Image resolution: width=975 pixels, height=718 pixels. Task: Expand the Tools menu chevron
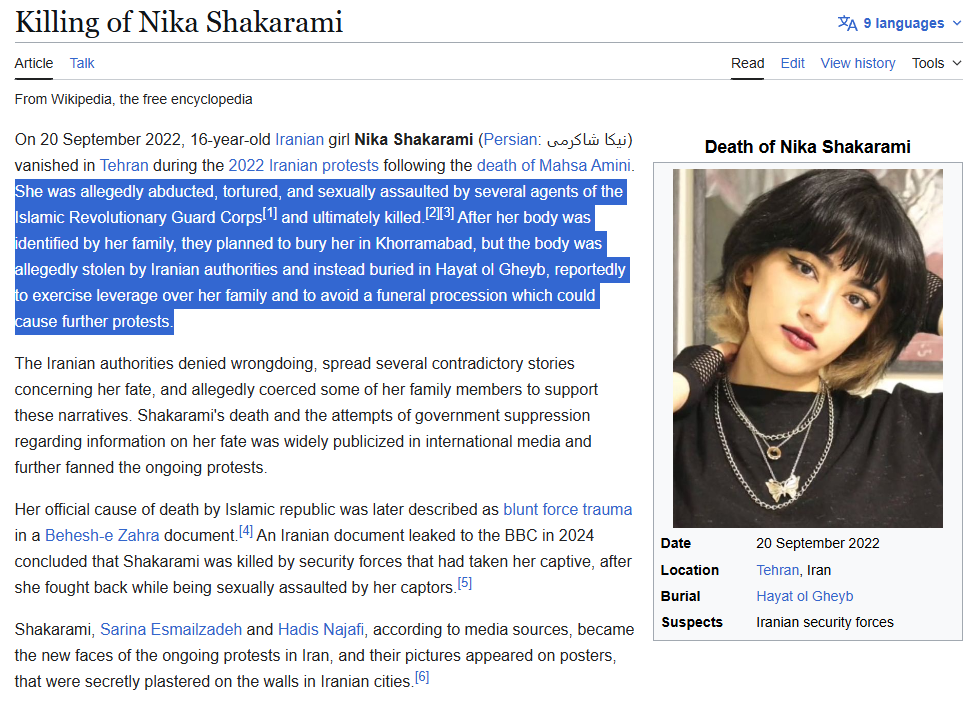(957, 63)
